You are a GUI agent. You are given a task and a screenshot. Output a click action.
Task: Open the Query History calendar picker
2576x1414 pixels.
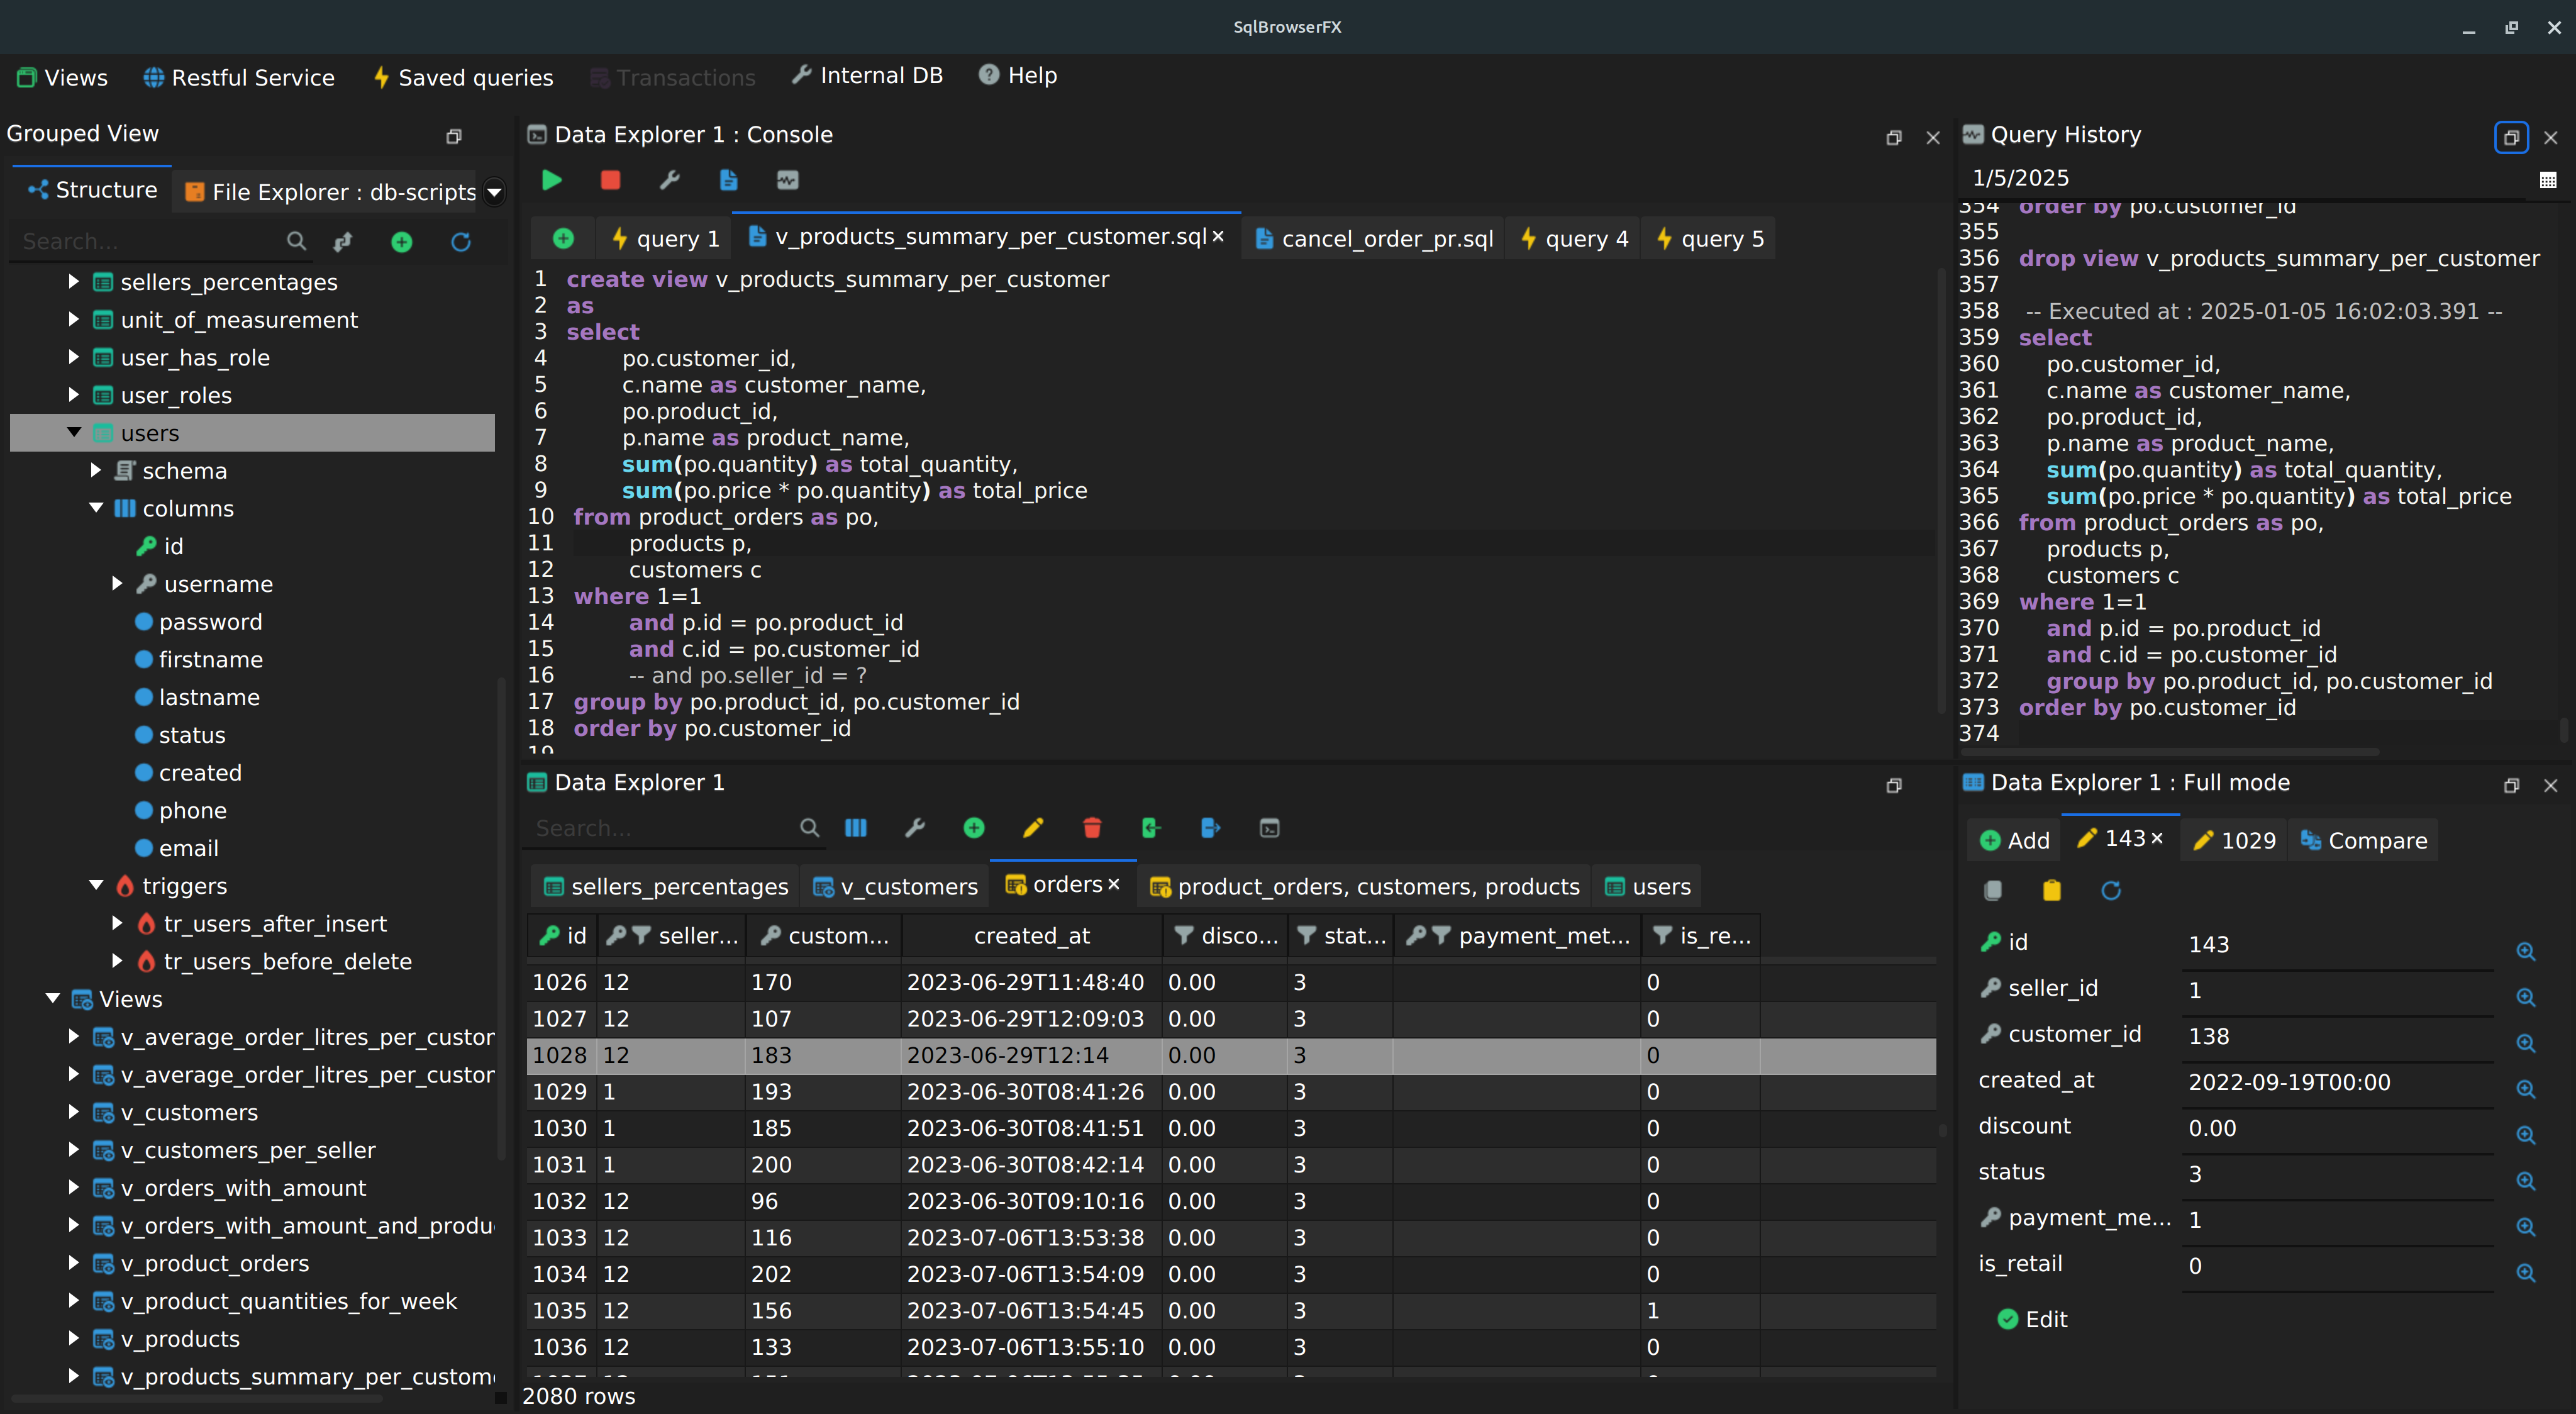2547,180
